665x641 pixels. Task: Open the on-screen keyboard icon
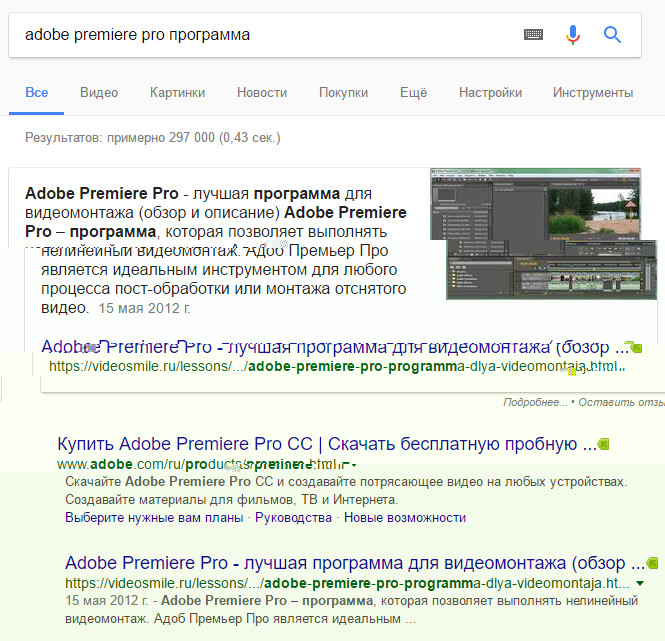pos(533,34)
